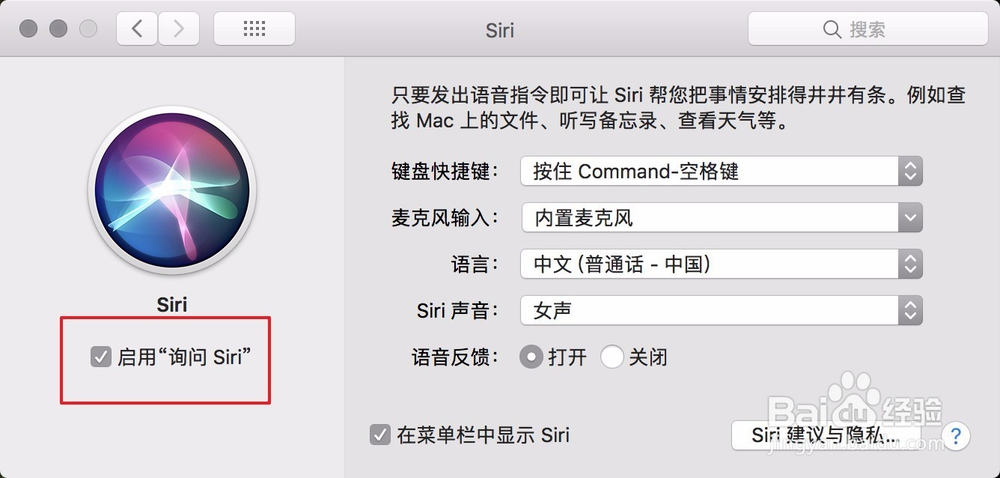Click the forward navigation arrow
Image resolution: width=1000 pixels, height=478 pixels.
(x=178, y=29)
